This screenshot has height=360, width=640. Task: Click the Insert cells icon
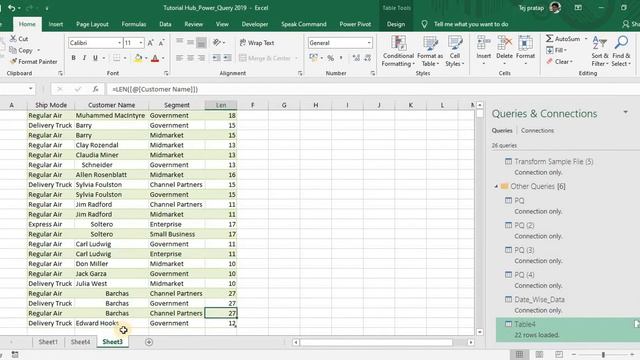[484, 43]
